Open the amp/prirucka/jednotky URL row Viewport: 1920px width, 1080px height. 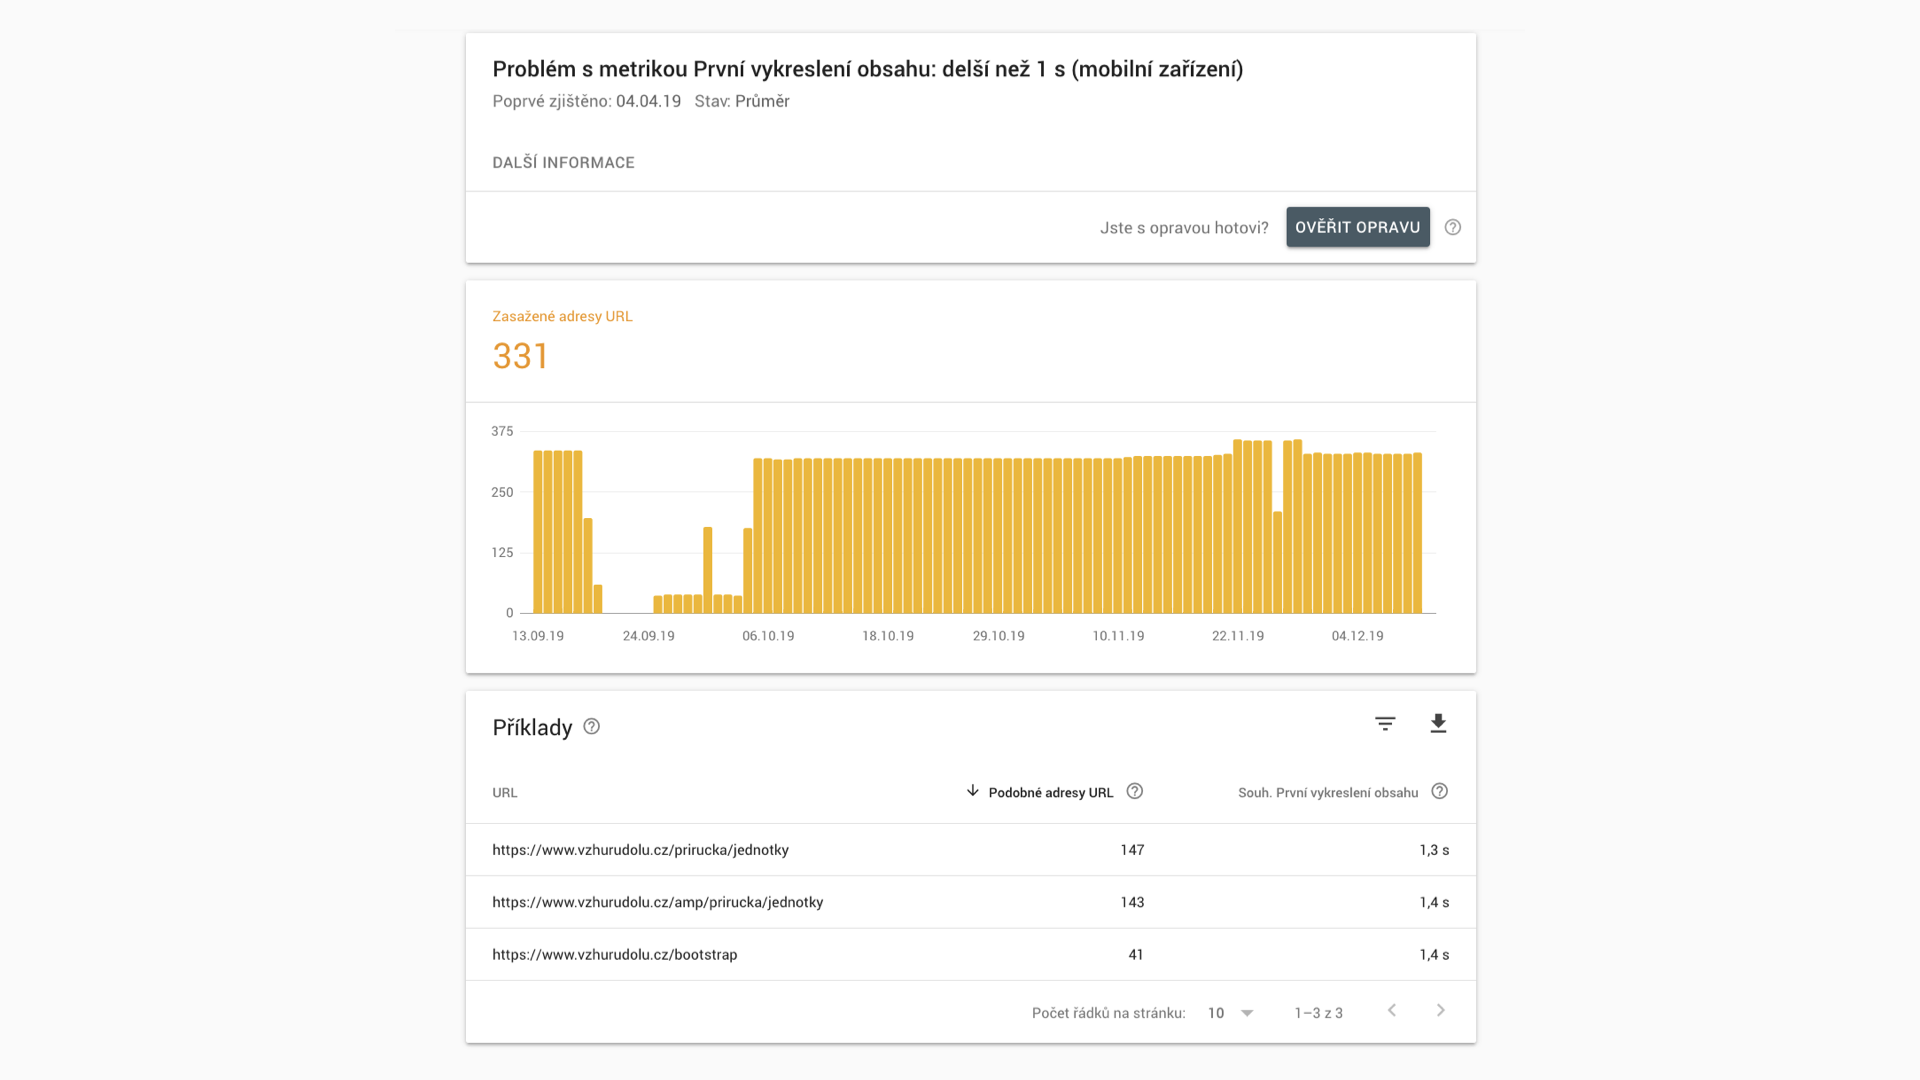click(657, 902)
